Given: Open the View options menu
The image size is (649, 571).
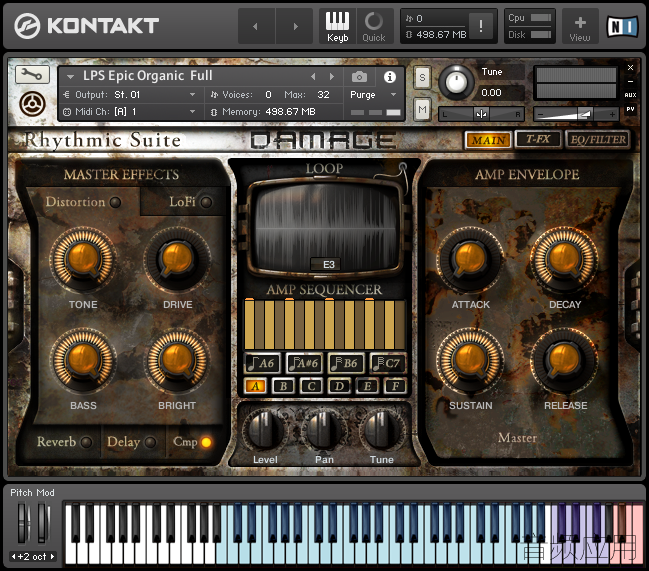Looking at the screenshot, I should coord(580,28).
